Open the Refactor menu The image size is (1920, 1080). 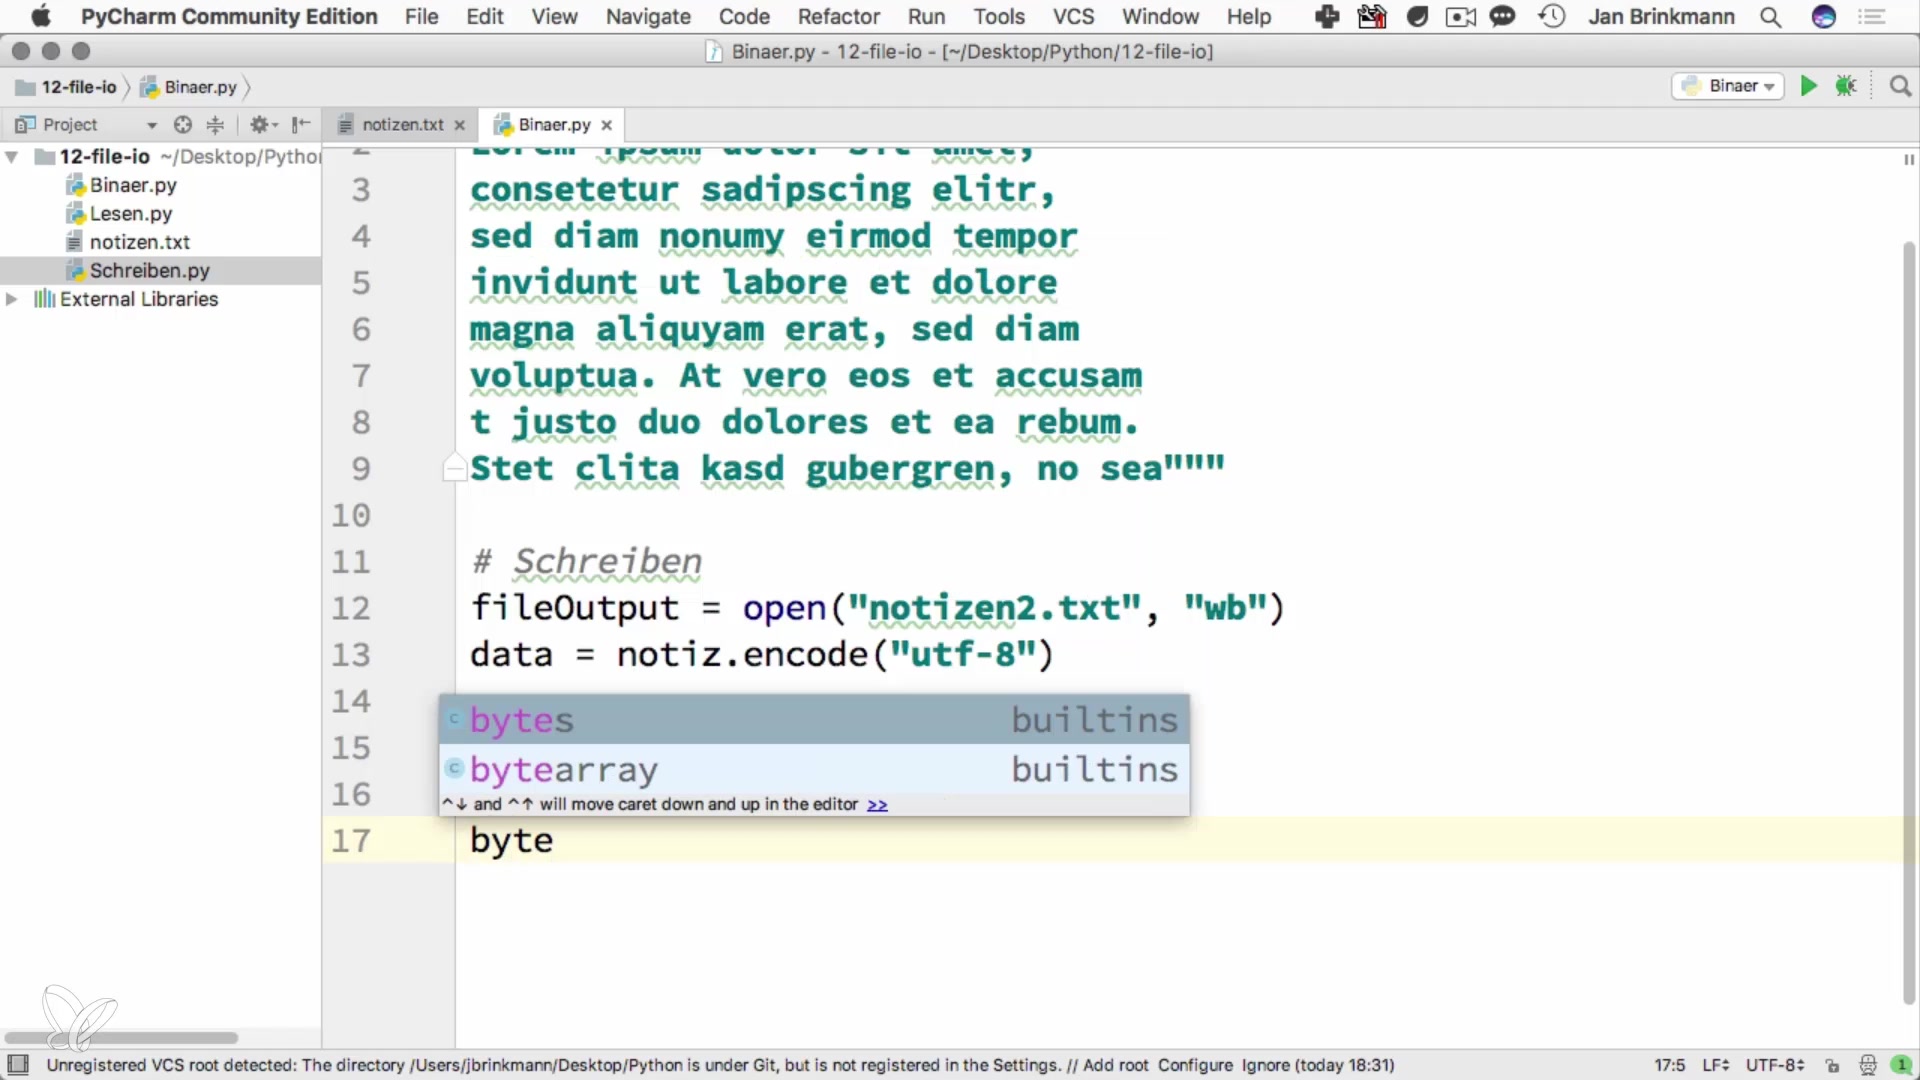click(838, 16)
